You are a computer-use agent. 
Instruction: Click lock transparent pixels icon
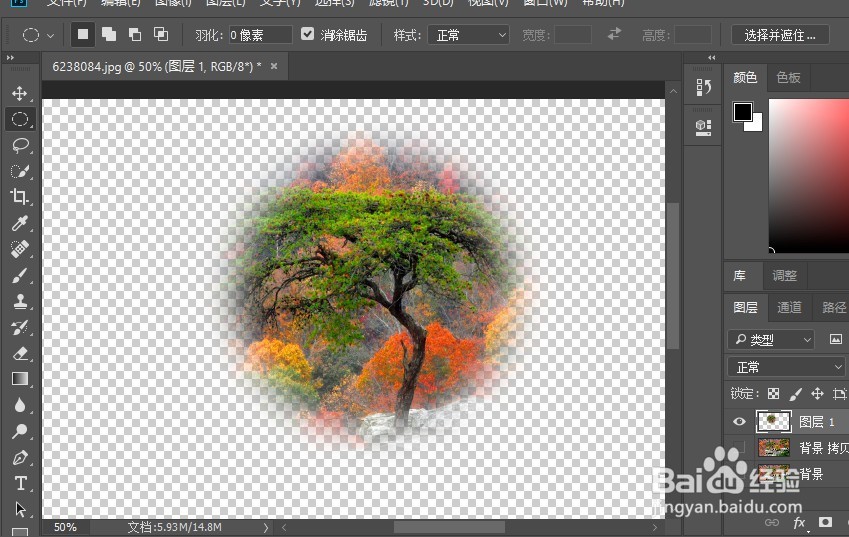click(773, 394)
